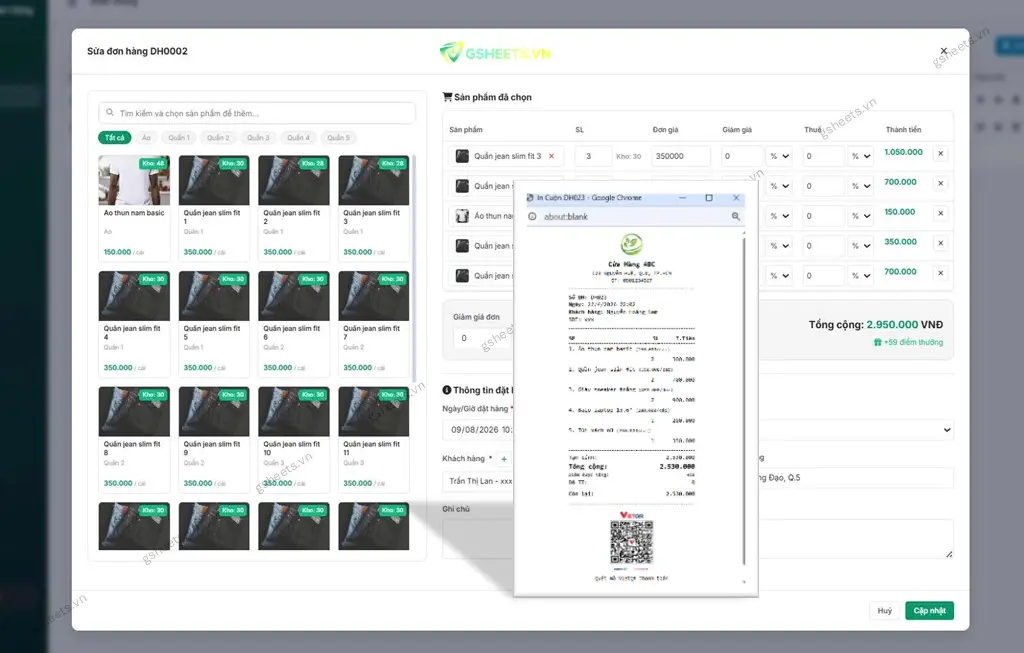Viewport: 1024px width, 653px height.
Task: Click the Cập nhật update button
Action: (929, 611)
